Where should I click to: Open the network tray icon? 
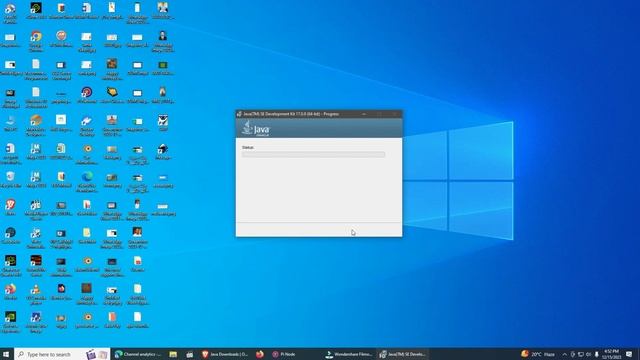[x=581, y=354]
